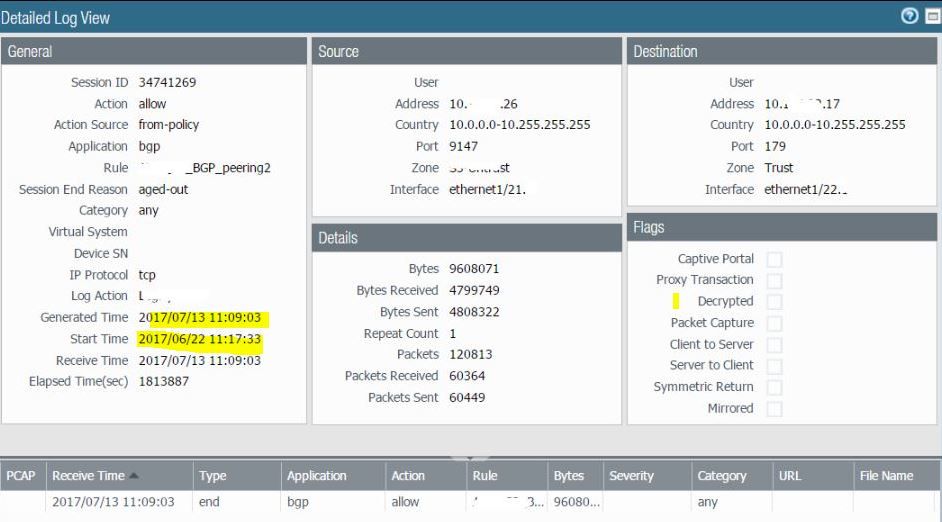Open the help icon in title bar
The image size is (942, 522).
coord(911,17)
